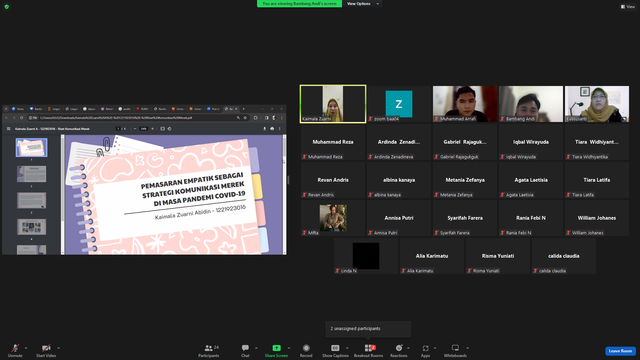
Task: Zoom in the PDF with plus button
Action: coord(153,129)
